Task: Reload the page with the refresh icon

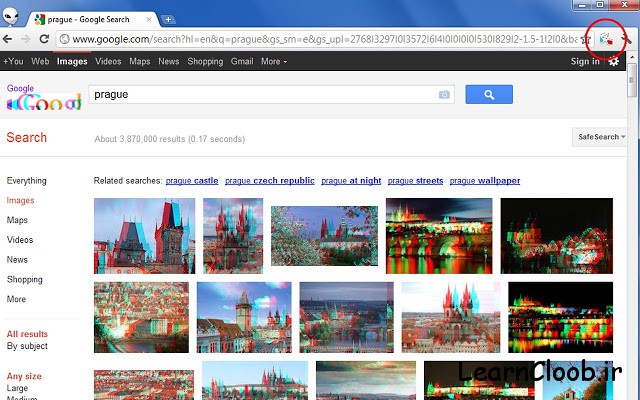Action: [44, 39]
